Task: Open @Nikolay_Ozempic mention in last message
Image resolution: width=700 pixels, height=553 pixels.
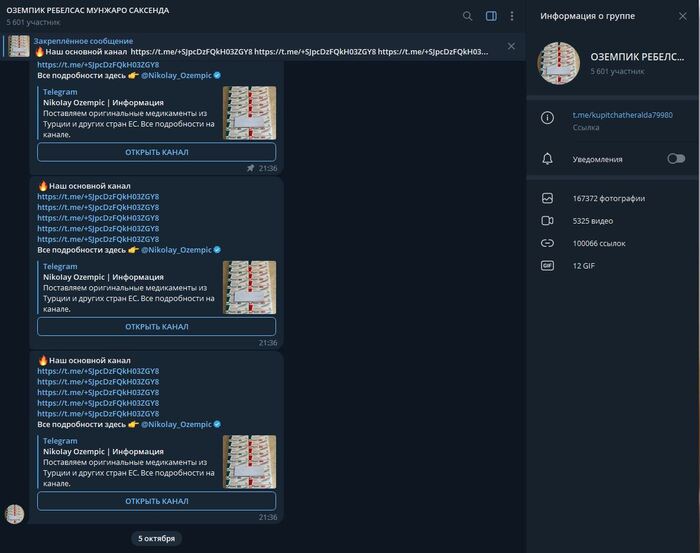Action: pyautogui.click(x=176, y=424)
